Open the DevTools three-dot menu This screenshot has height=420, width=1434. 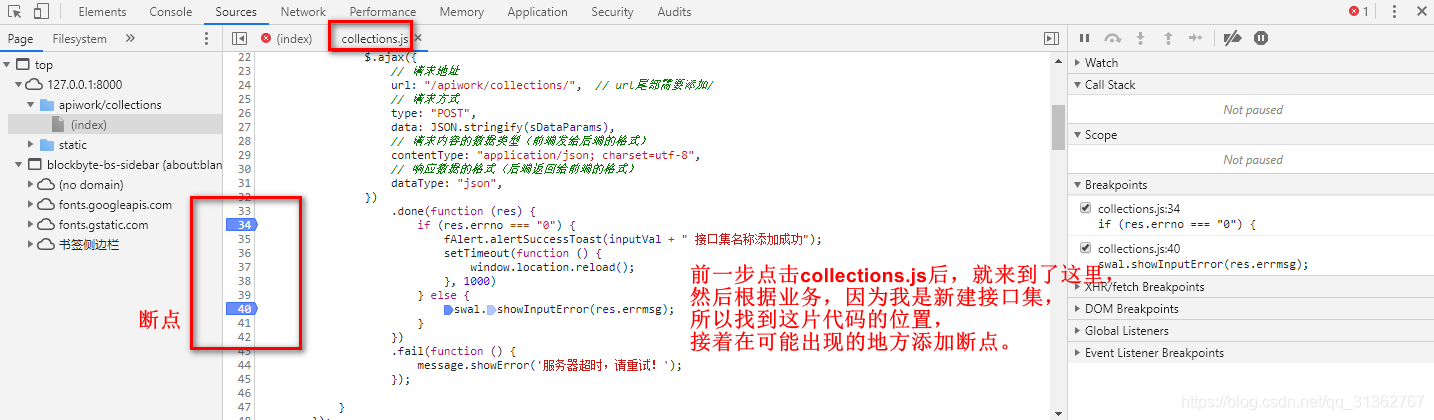point(1421,12)
